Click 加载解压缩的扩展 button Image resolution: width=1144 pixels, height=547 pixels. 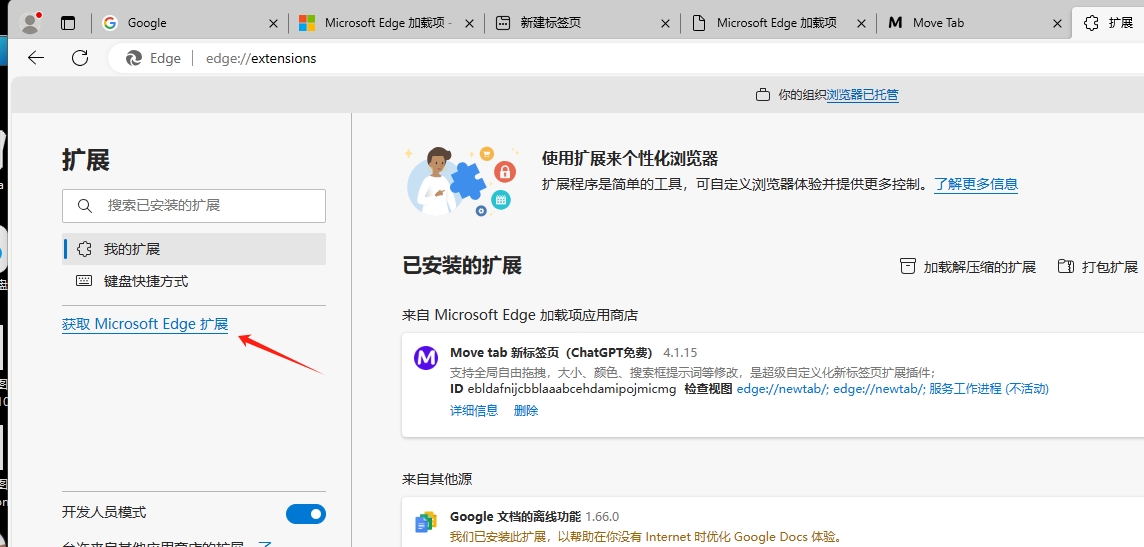[x=967, y=267]
